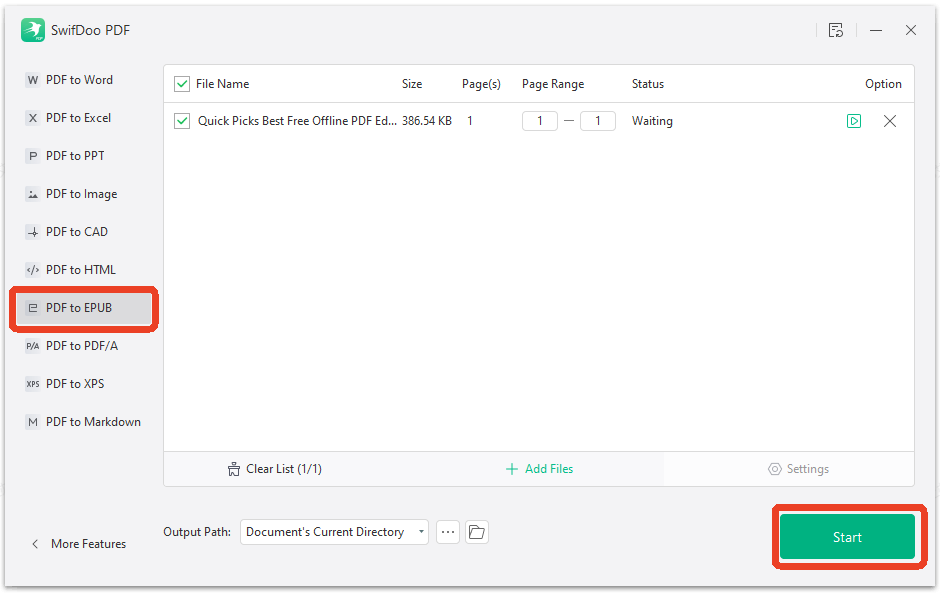Toggle the select-all checkbox beside File Name

pyautogui.click(x=182, y=84)
